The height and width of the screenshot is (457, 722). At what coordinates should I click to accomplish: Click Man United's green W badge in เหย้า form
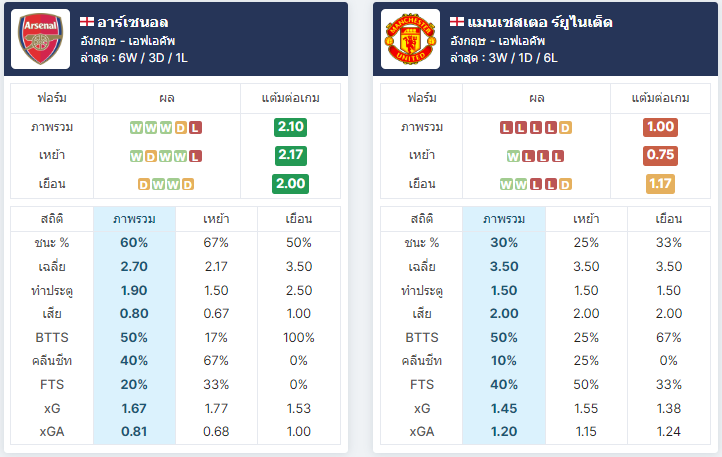[513, 156]
